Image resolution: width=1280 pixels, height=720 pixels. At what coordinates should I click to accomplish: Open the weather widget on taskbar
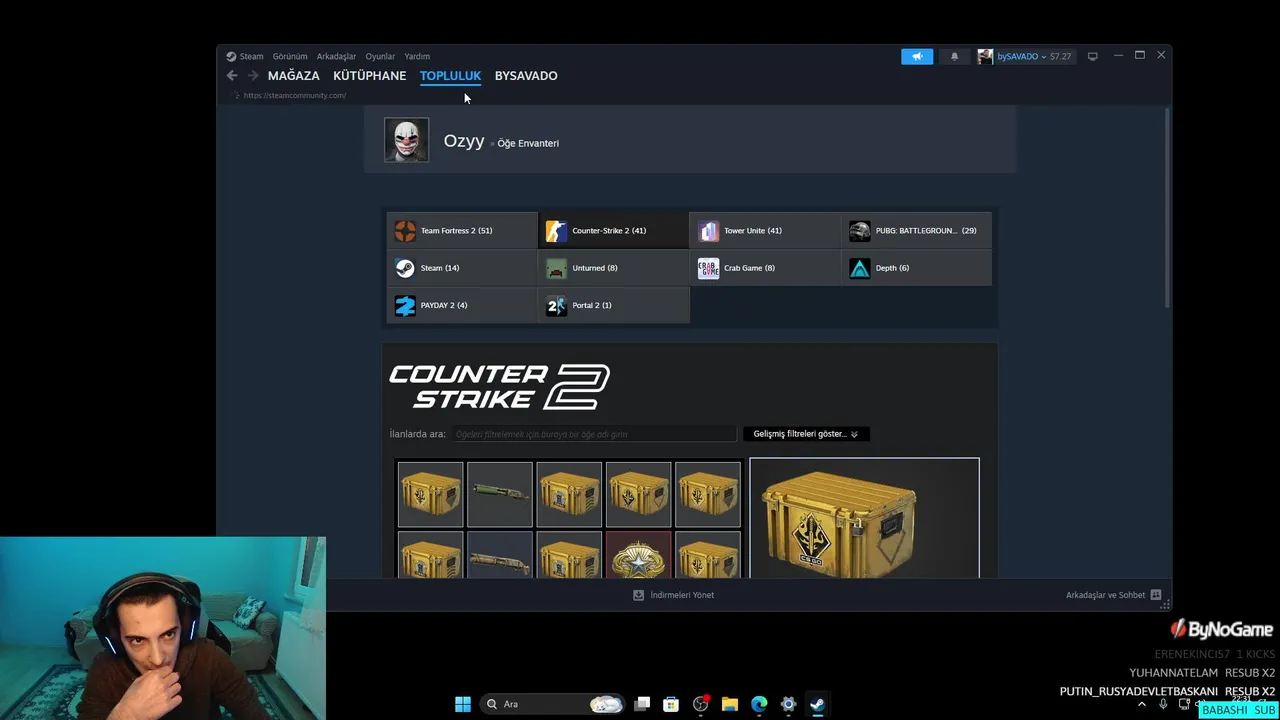click(606, 704)
